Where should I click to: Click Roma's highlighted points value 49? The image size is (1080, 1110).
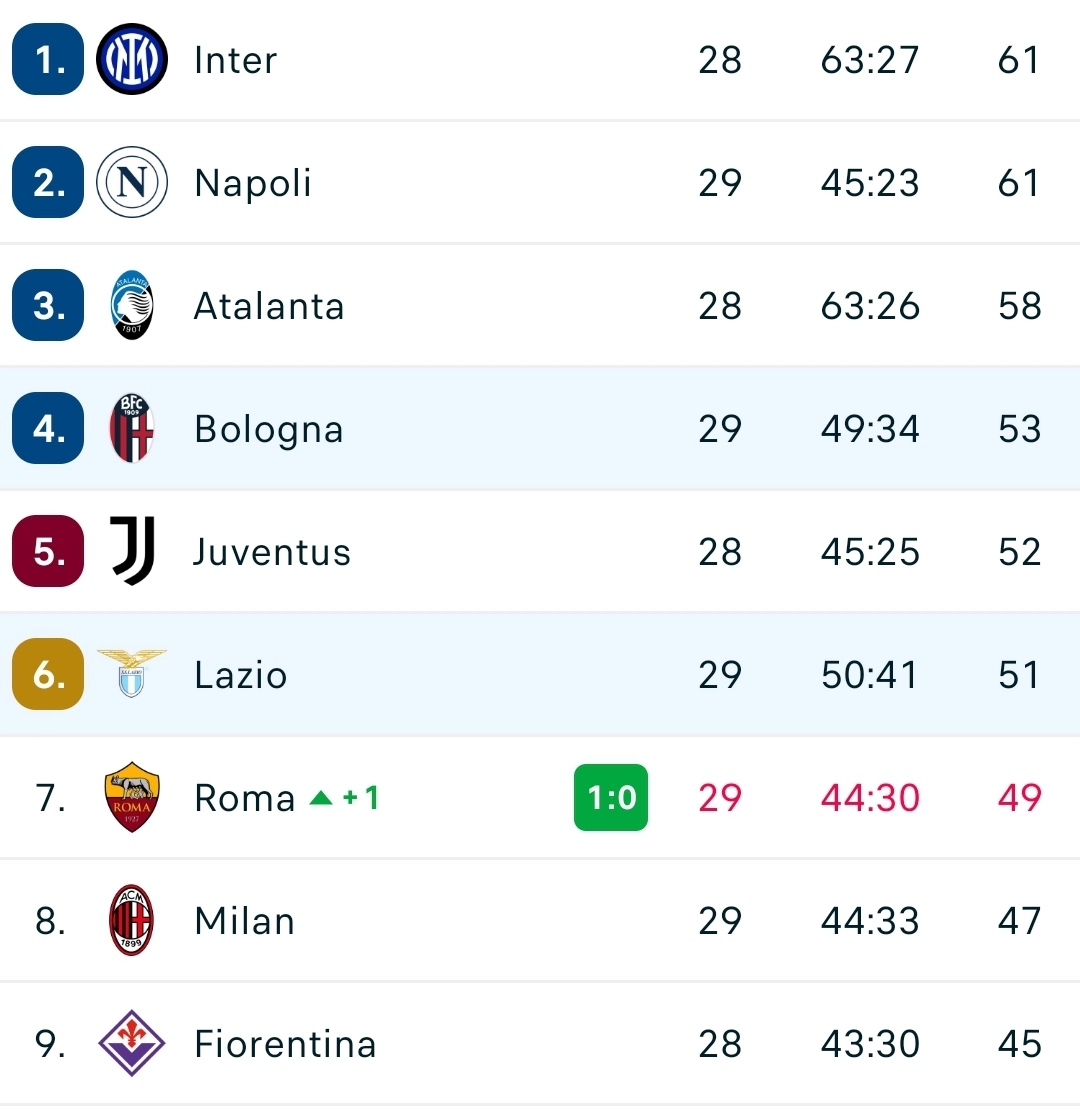(1018, 797)
